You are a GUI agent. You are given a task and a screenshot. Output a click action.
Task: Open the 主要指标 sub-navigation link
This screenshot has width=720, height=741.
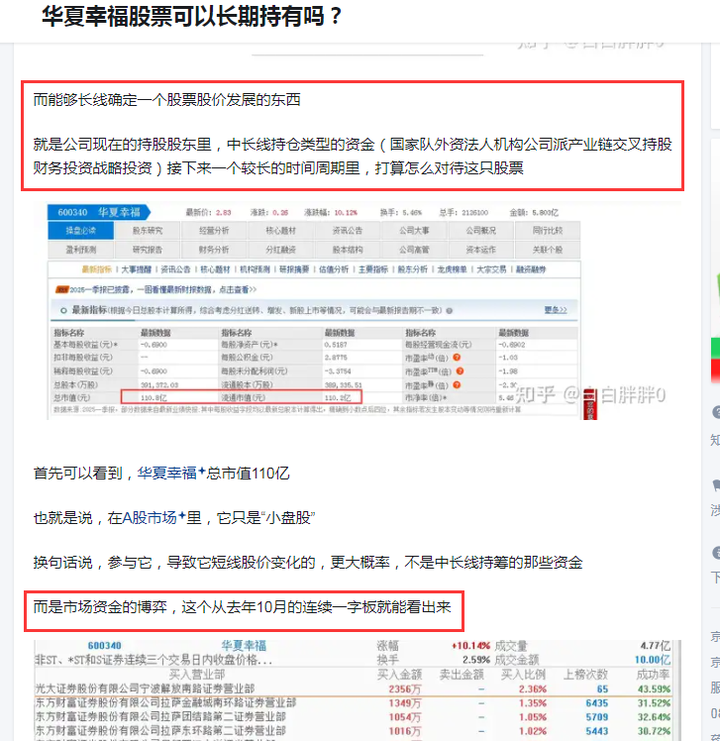click(x=373, y=269)
